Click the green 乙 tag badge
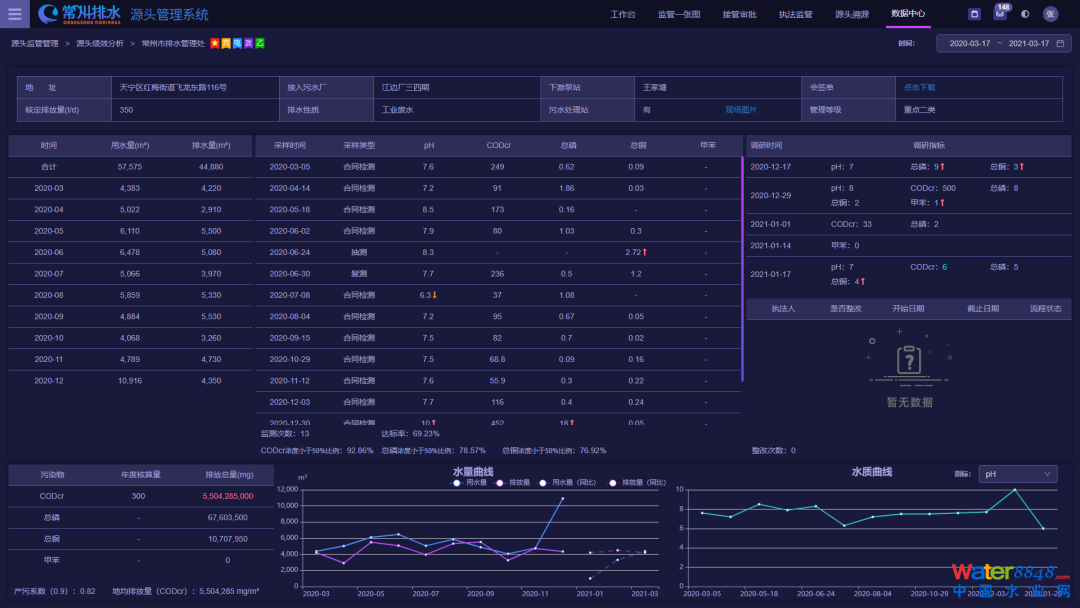 260,44
